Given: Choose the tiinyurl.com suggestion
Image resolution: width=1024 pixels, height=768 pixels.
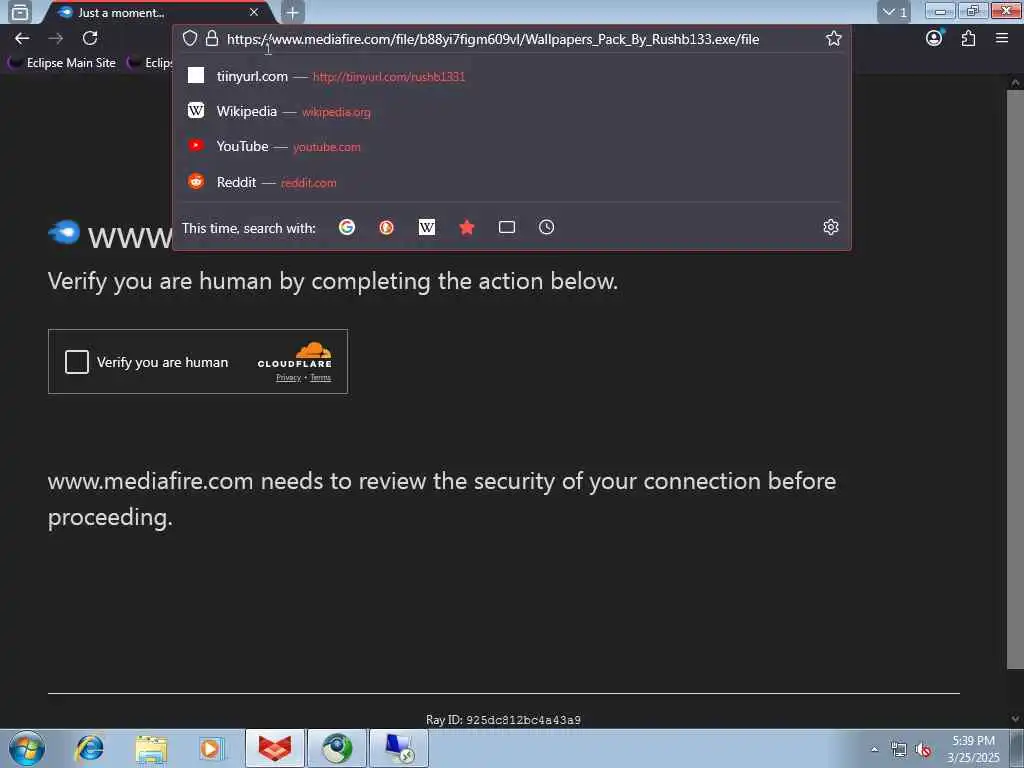Looking at the screenshot, I should tap(512, 76).
